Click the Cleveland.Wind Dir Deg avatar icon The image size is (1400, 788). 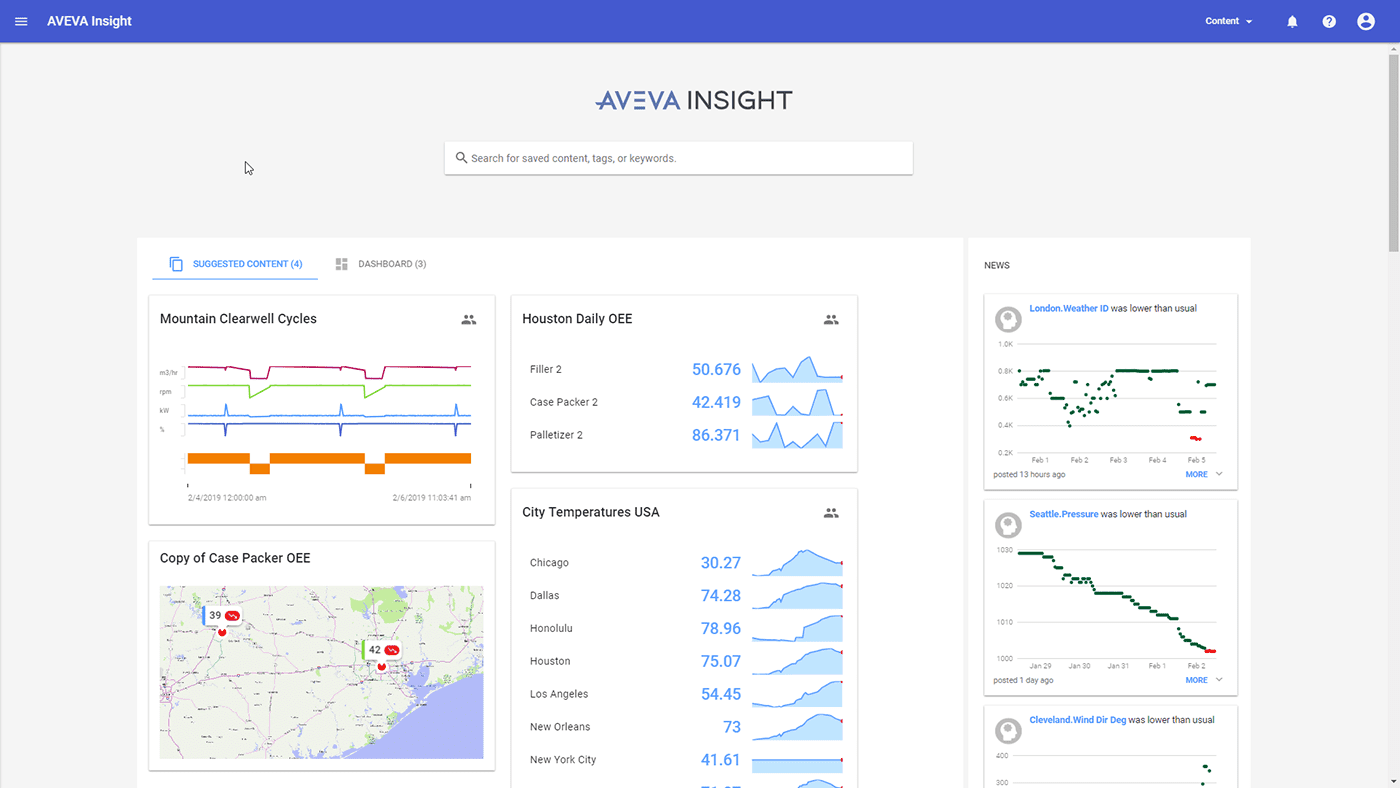click(x=1008, y=731)
